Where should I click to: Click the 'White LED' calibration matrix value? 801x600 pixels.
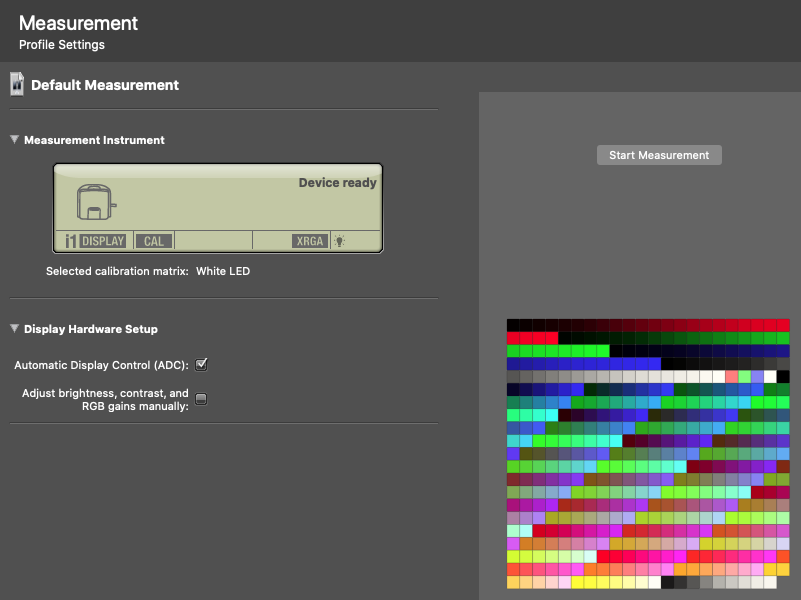(223, 271)
